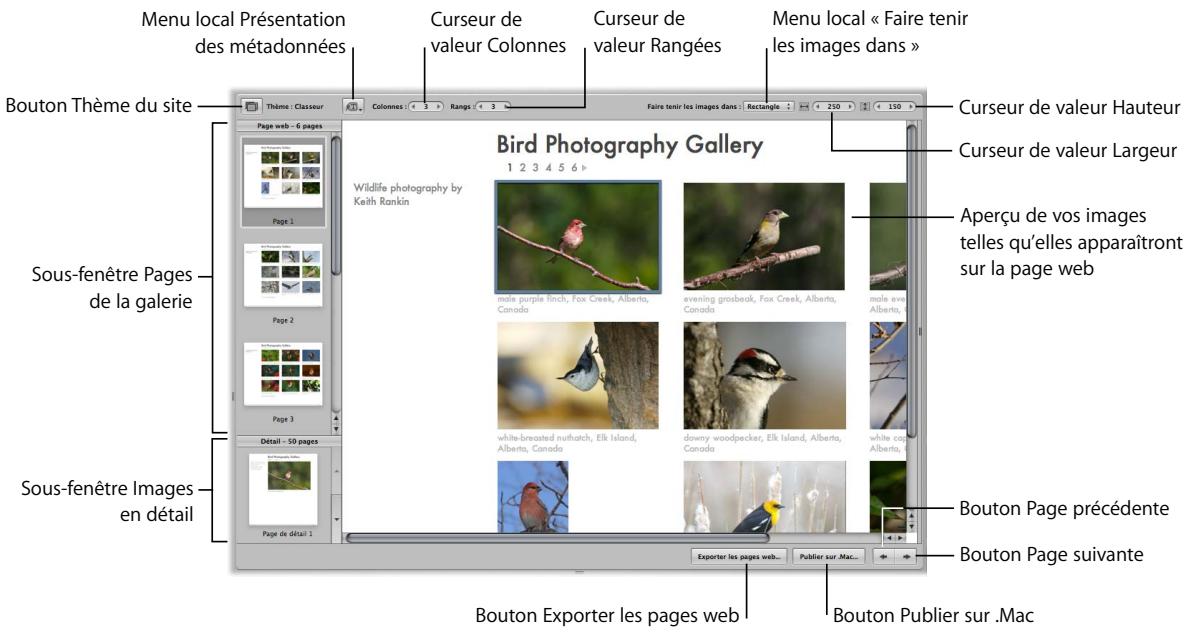Select the male purple finch photo

(x=578, y=236)
